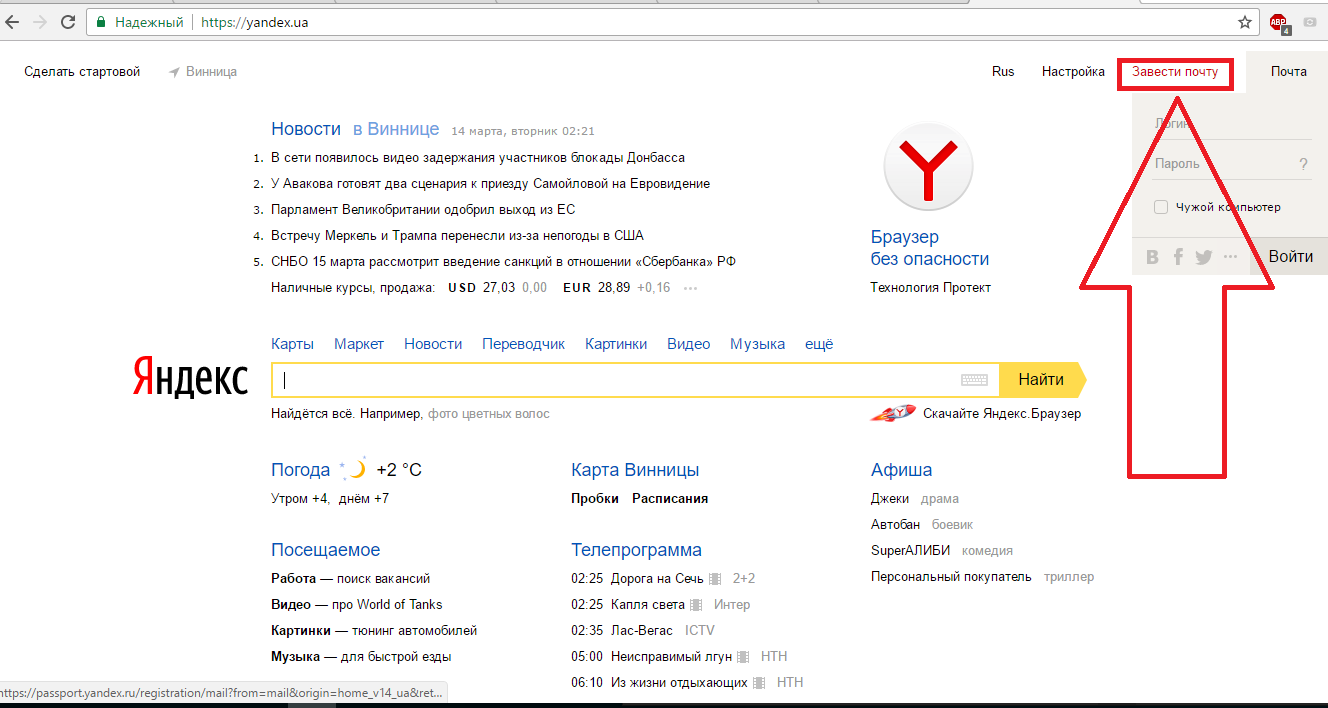This screenshot has height=708, width=1328.
Task: Open the on-screen keyboard icon in search
Action: tap(974, 380)
